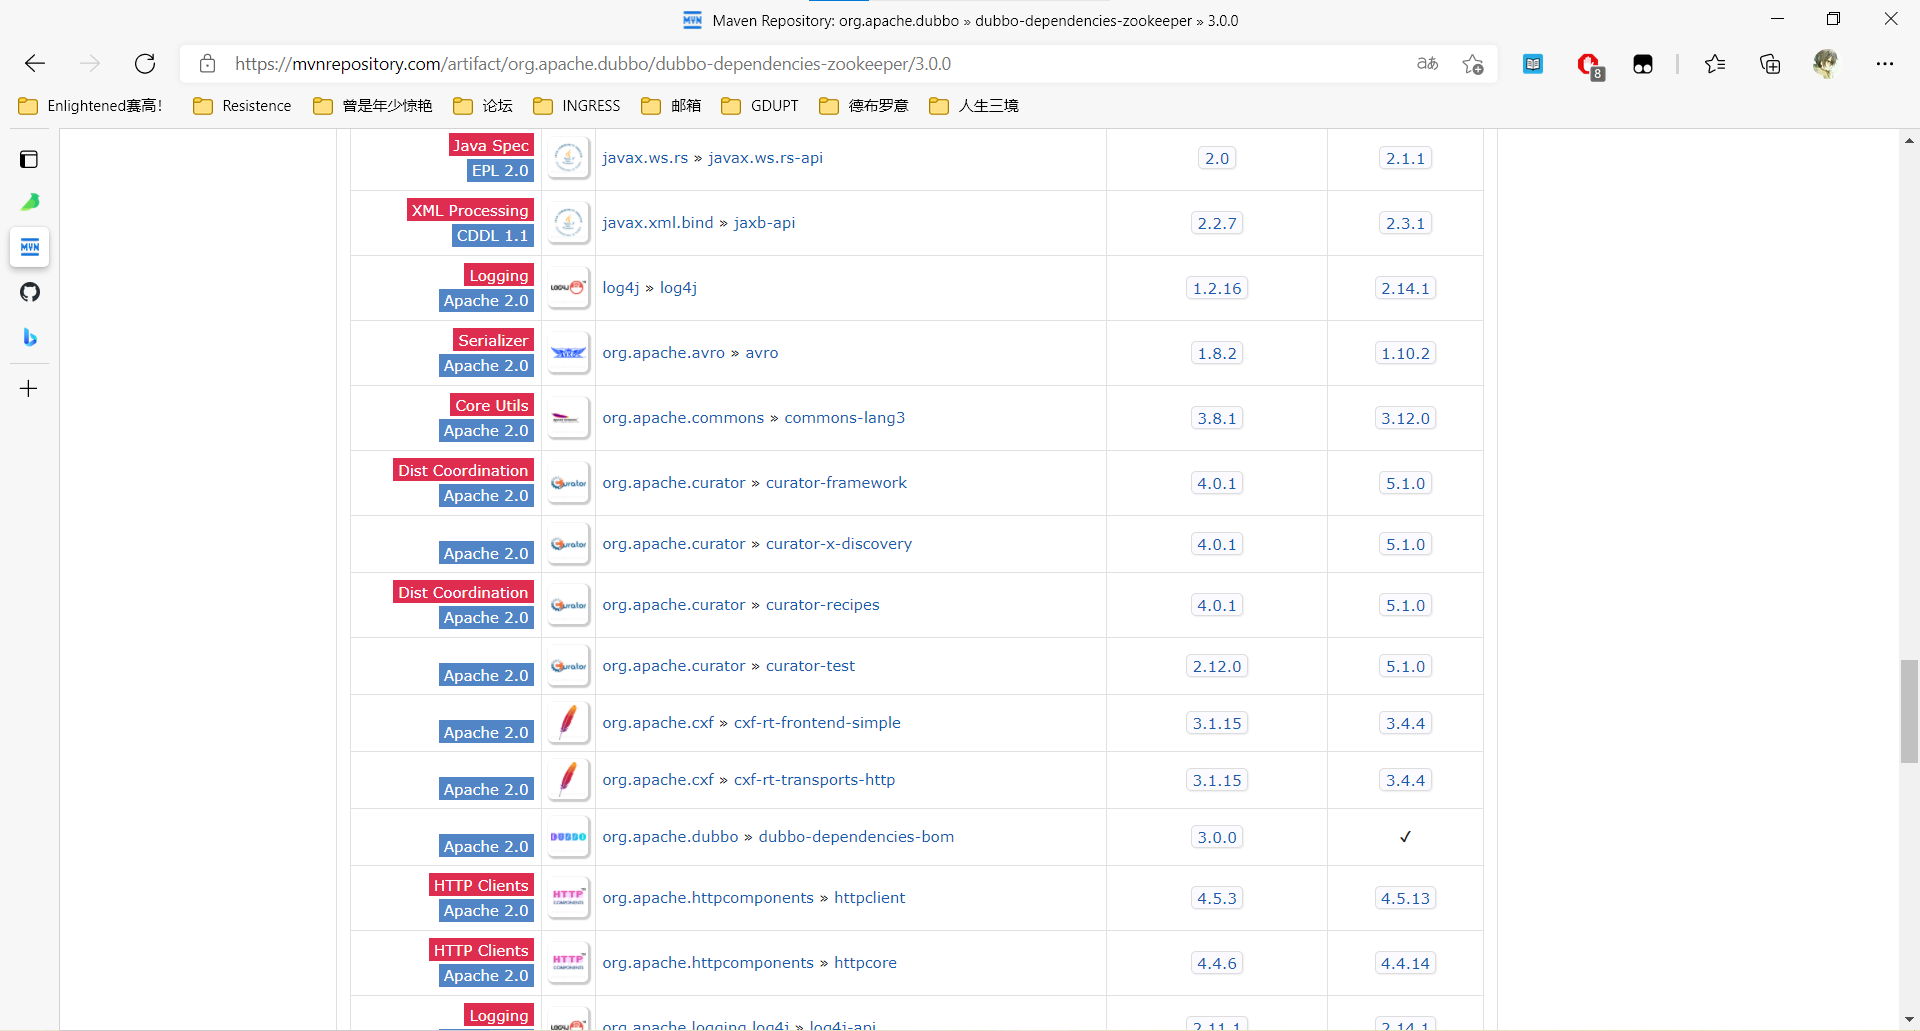Open the Collections icon
Image resolution: width=1920 pixels, height=1031 pixels.
(1770, 64)
